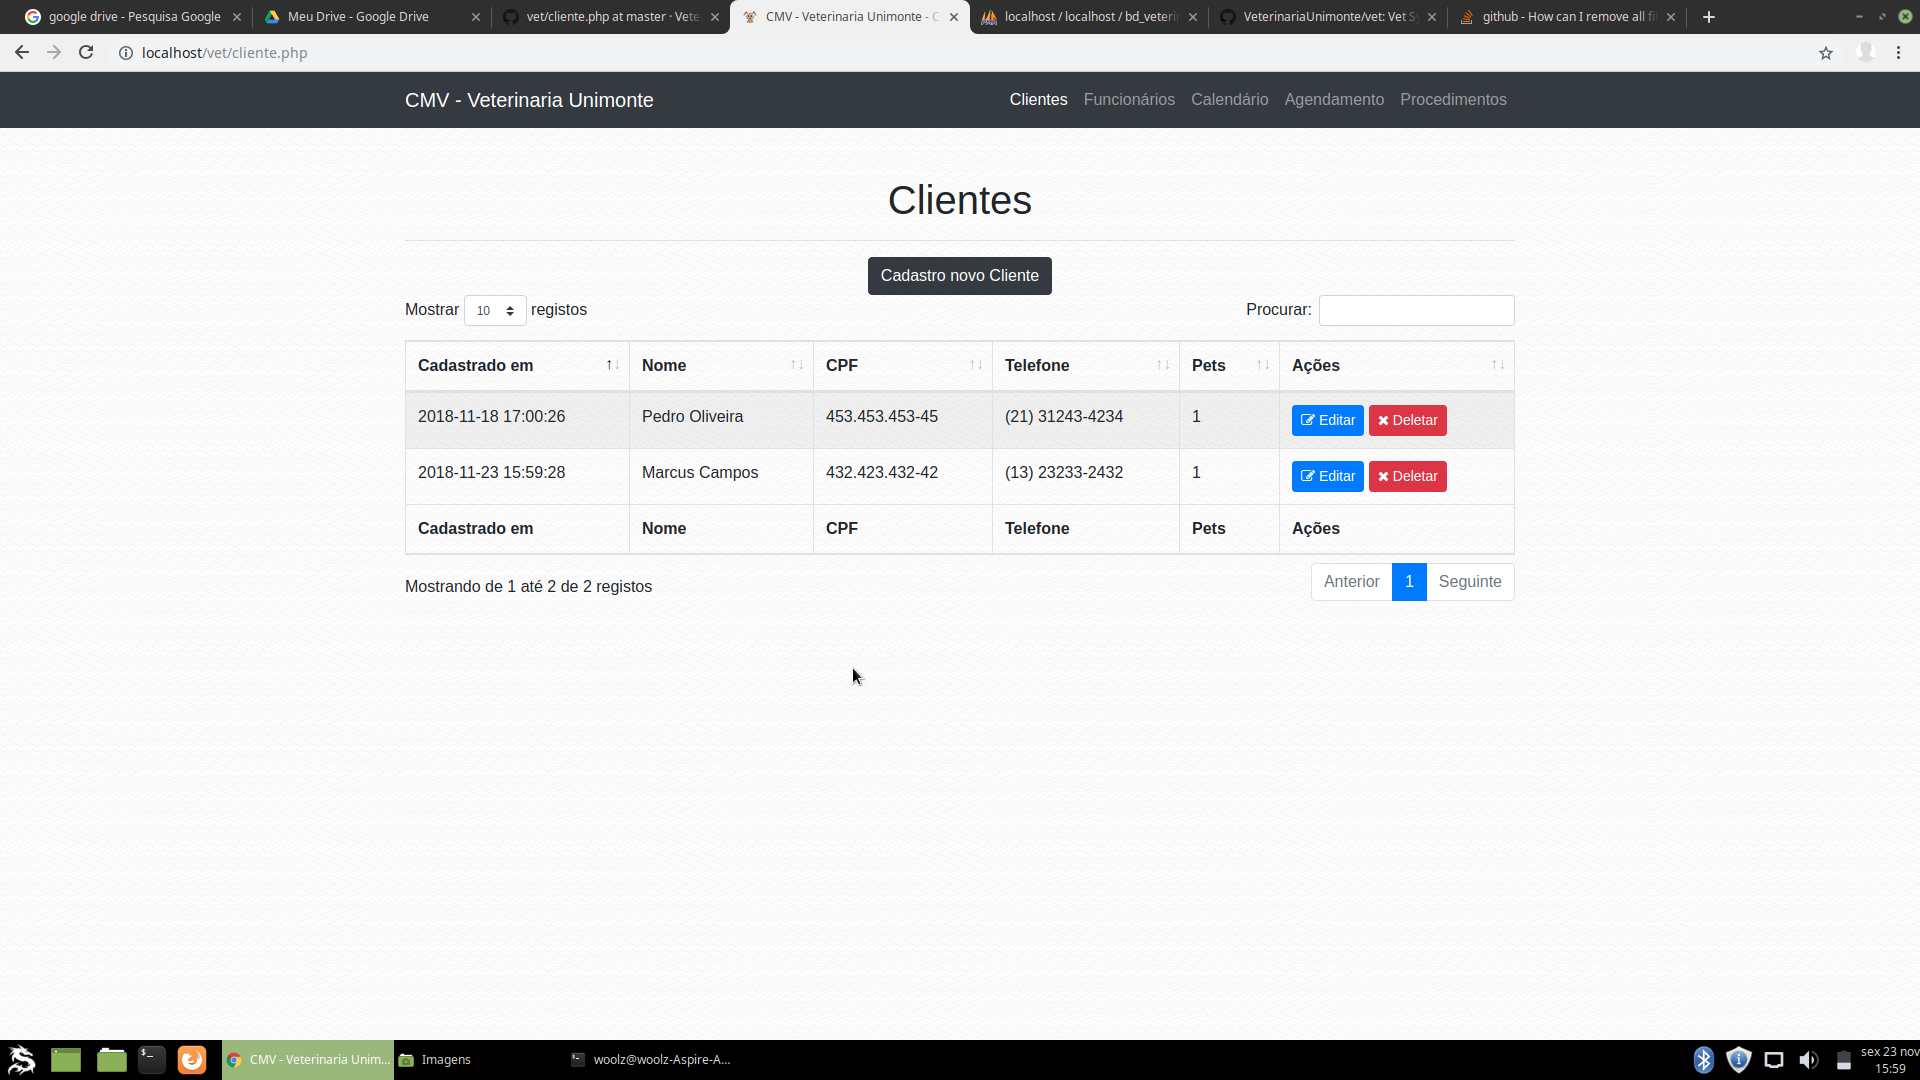The height and width of the screenshot is (1080, 1920).
Task: Click Chrome profile avatar icon
Action: click(x=1865, y=53)
